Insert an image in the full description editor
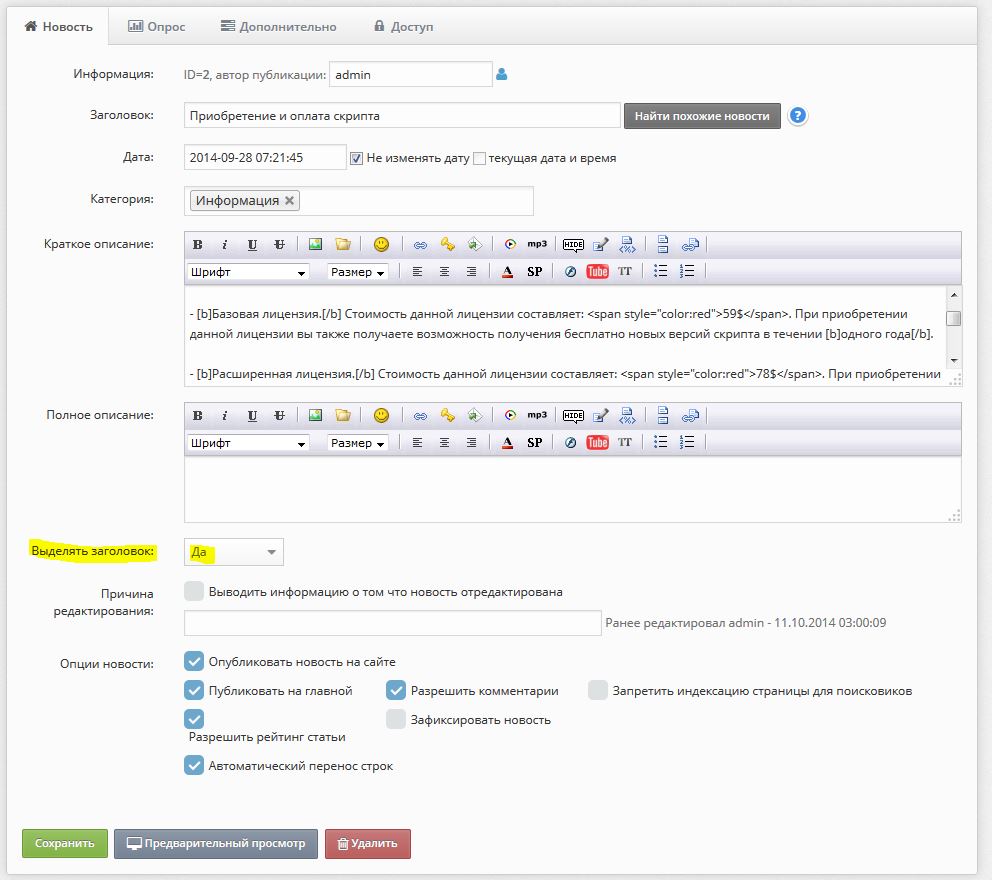The width and height of the screenshot is (992, 880). pyautogui.click(x=315, y=416)
